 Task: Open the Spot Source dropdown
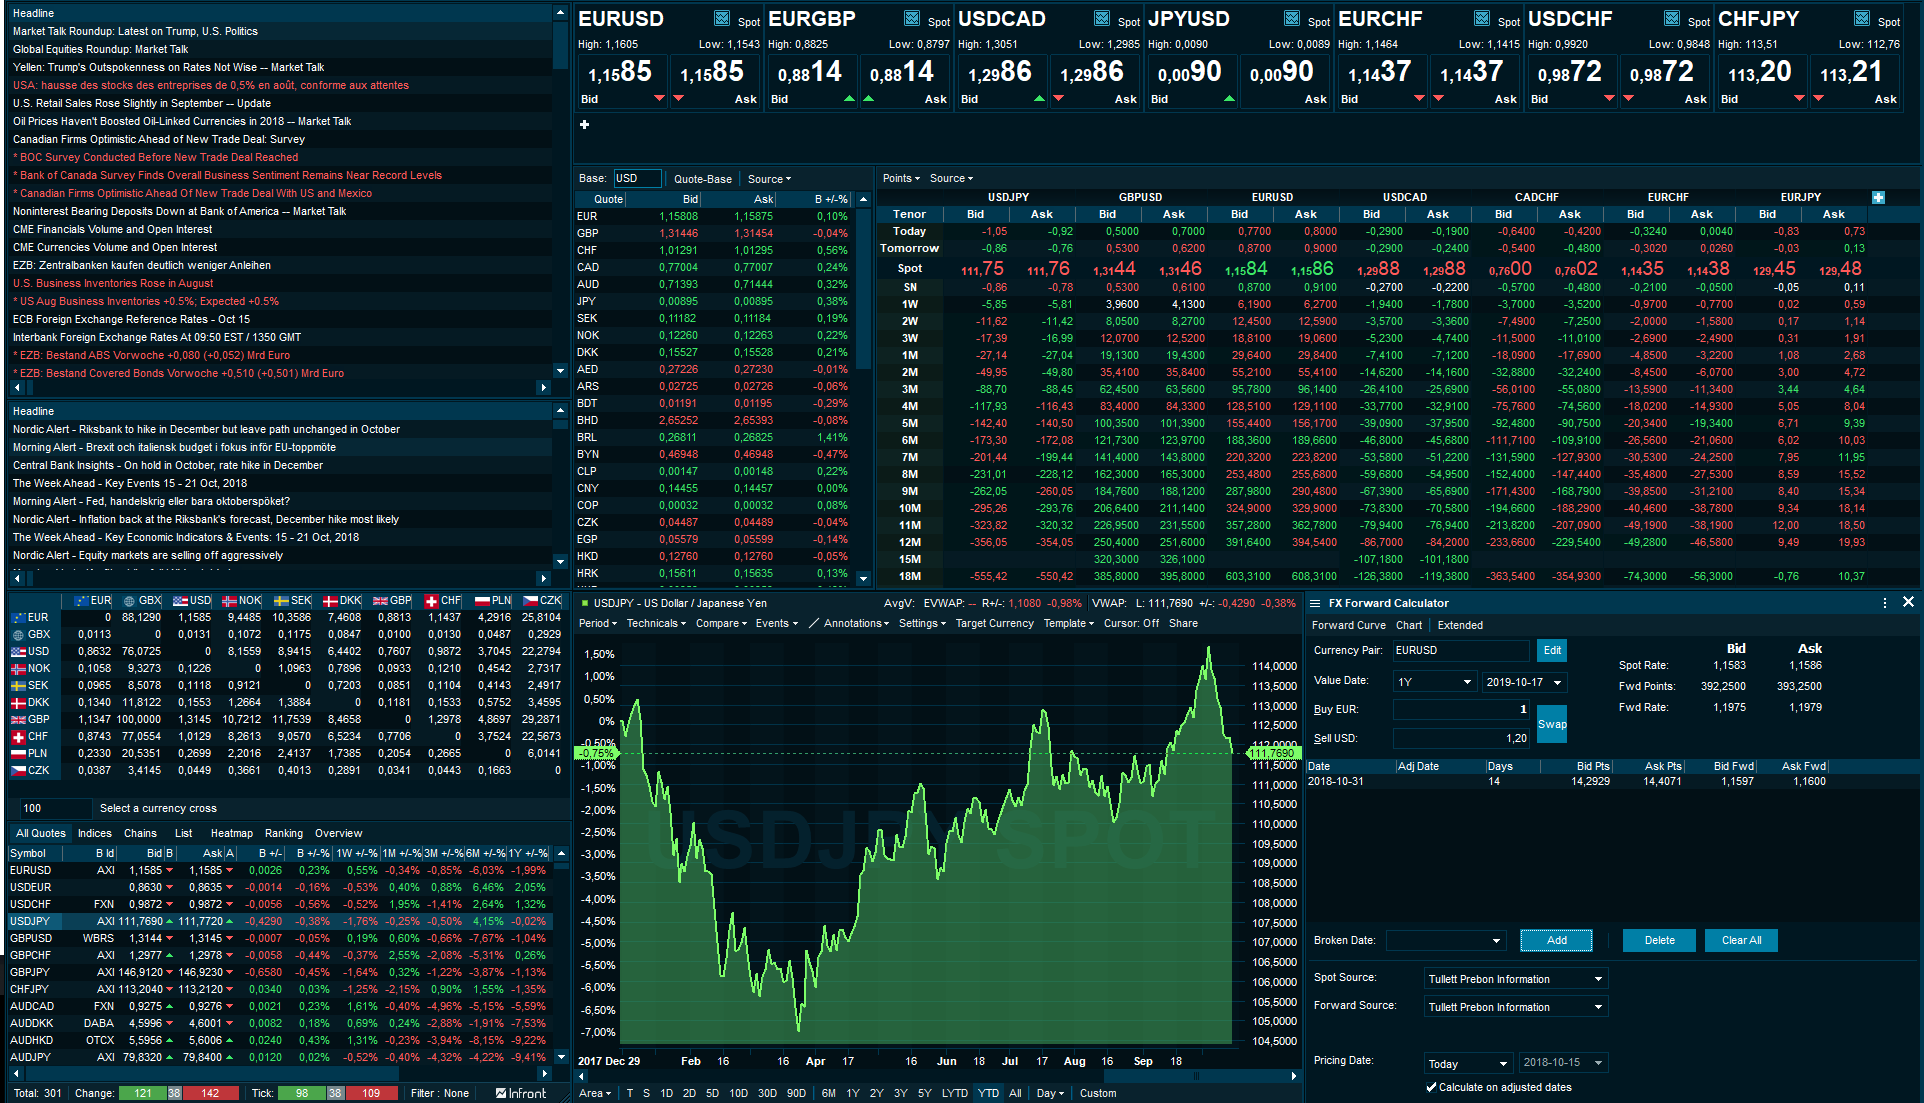point(1516,979)
